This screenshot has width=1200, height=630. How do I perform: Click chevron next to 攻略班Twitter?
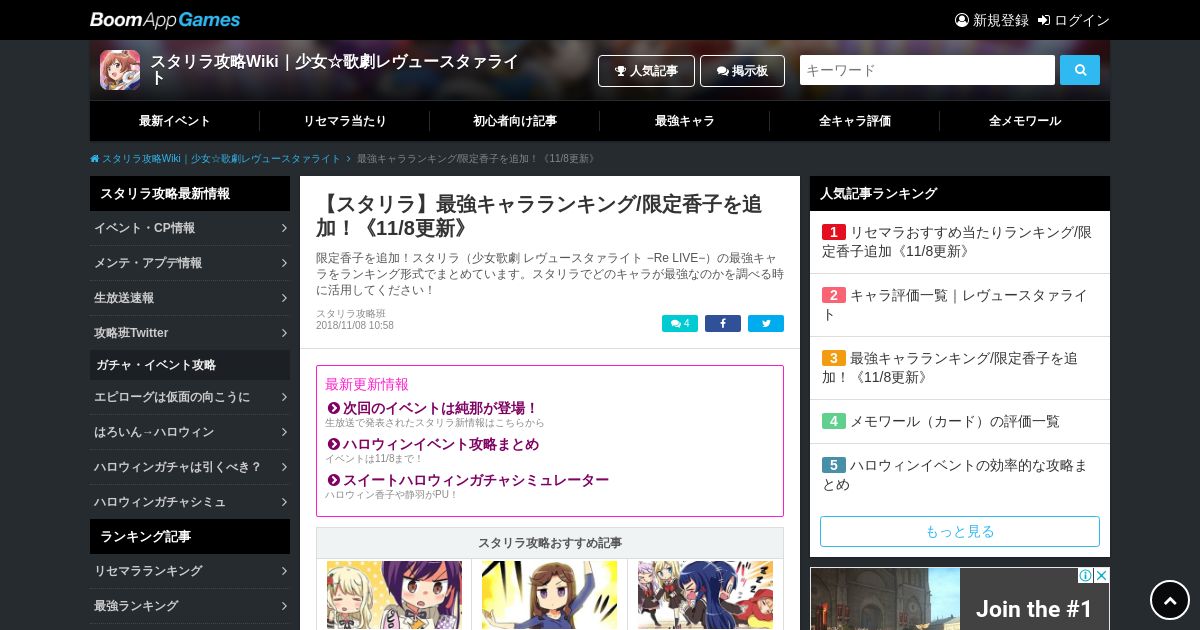(284, 333)
